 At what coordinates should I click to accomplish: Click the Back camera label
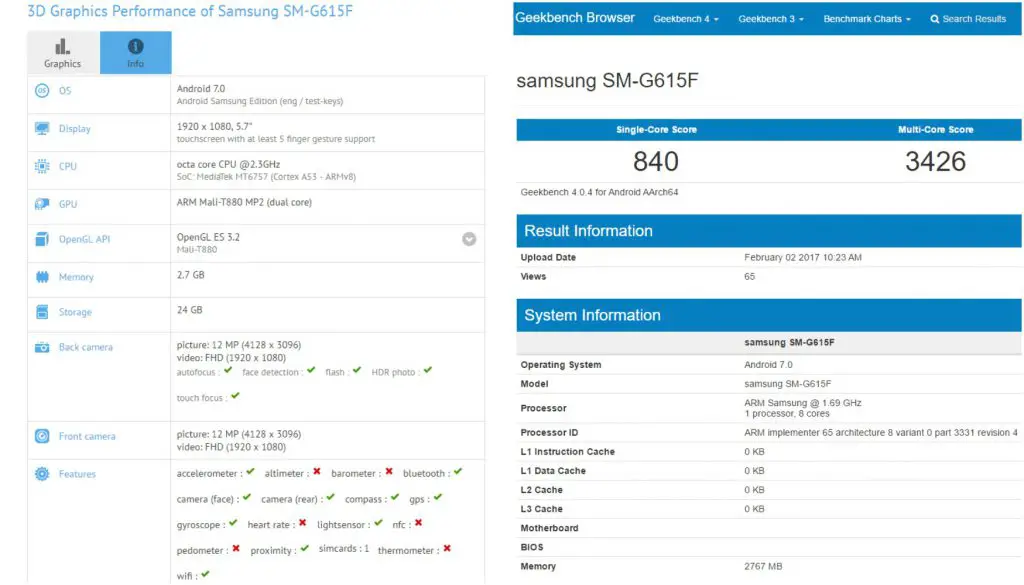(x=86, y=347)
